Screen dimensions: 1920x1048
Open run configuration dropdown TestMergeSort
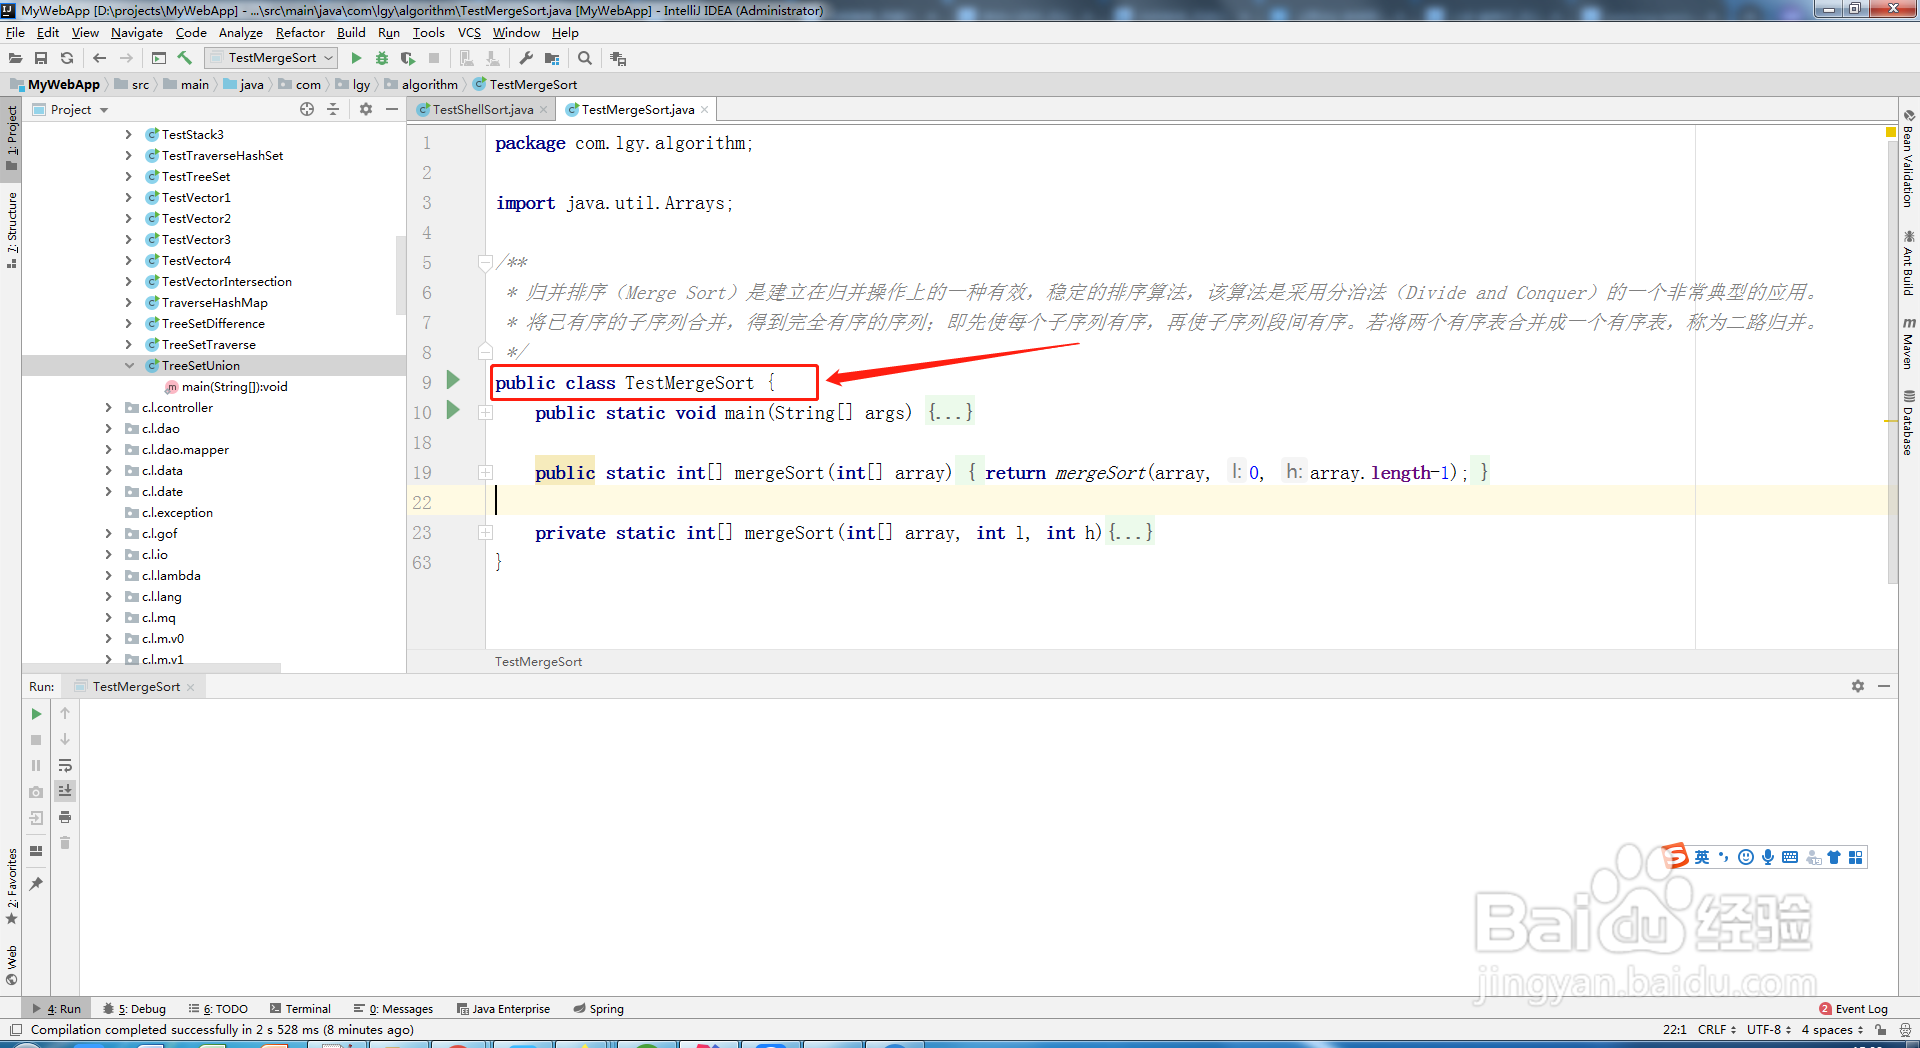pyautogui.click(x=272, y=58)
